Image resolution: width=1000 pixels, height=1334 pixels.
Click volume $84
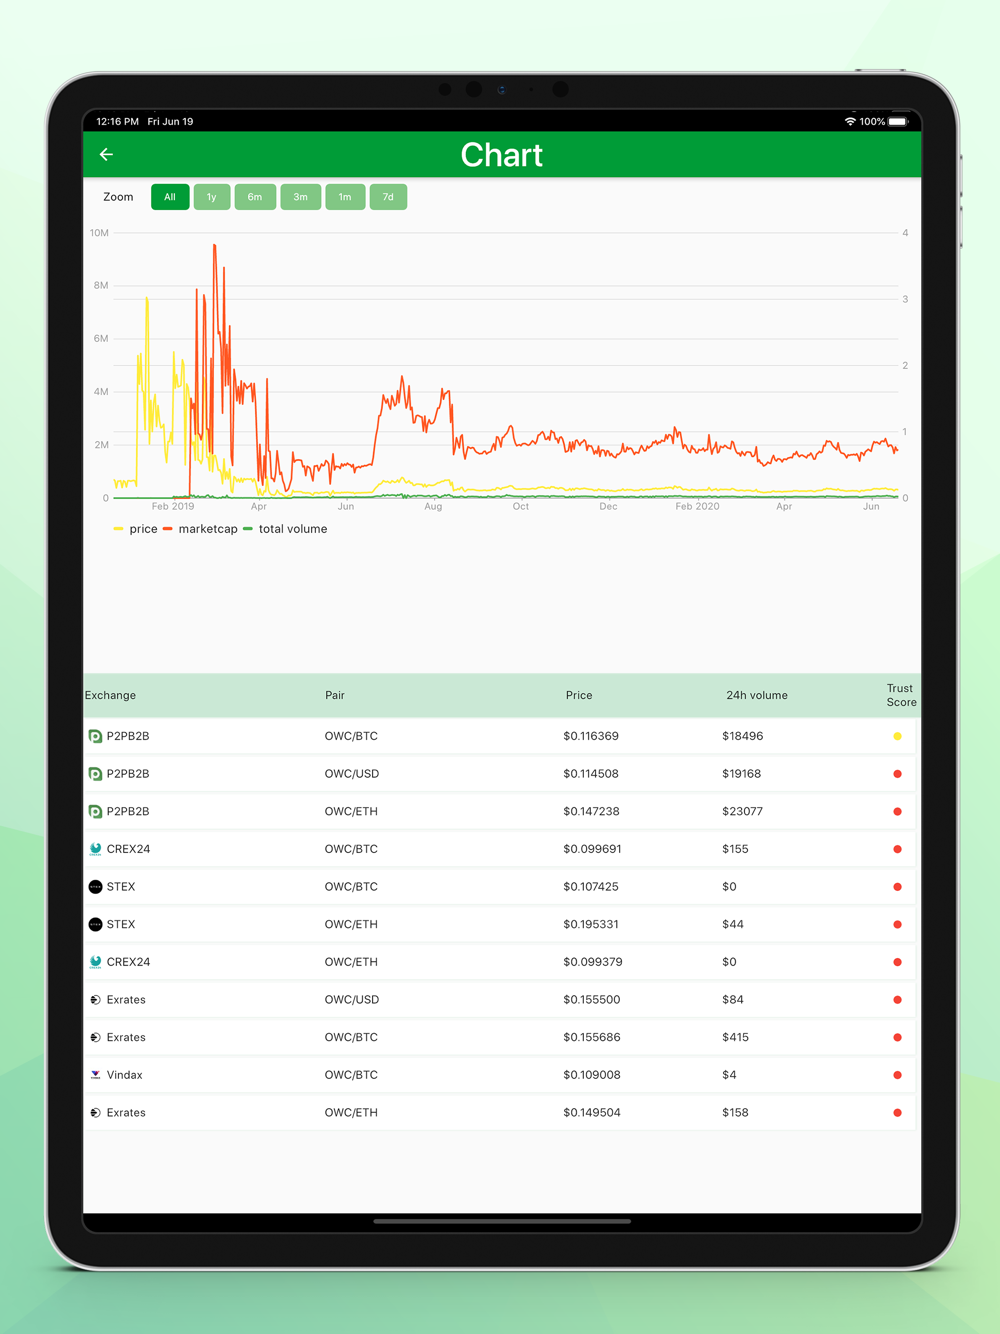tap(732, 1000)
